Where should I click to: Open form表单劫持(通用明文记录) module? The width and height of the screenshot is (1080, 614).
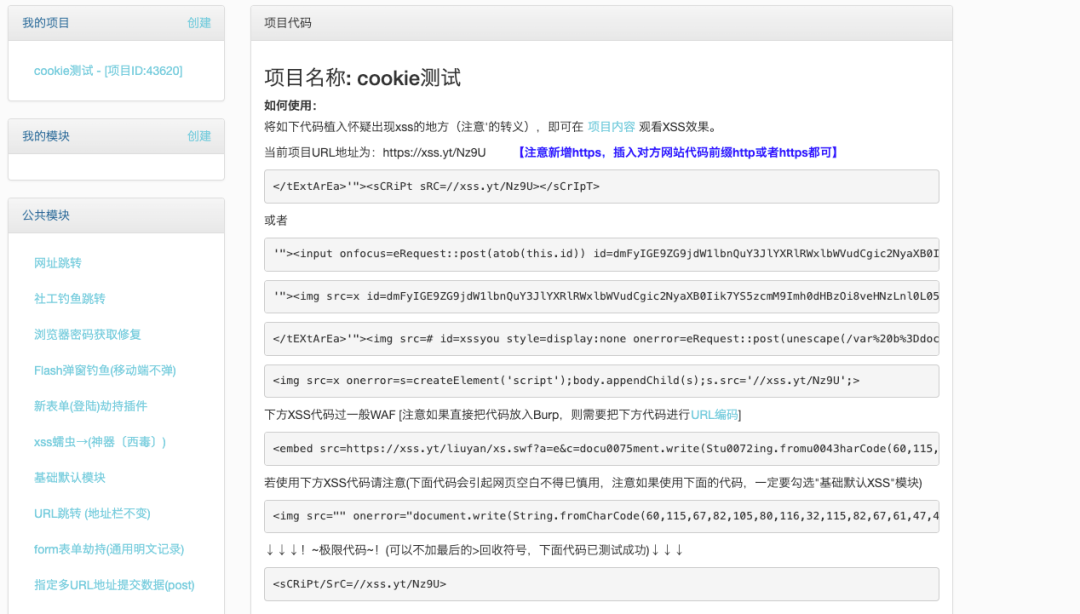(x=109, y=549)
